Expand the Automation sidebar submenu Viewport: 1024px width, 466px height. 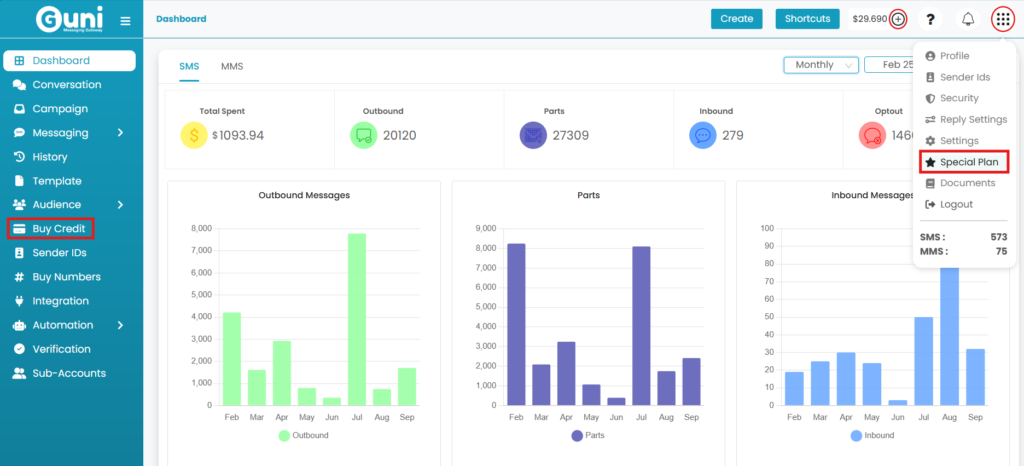pyautogui.click(x=120, y=325)
